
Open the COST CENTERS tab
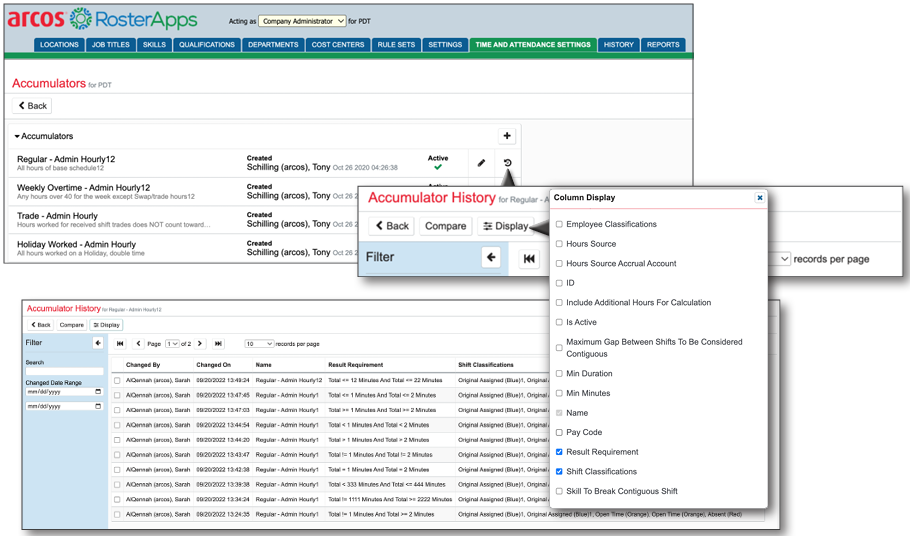(338, 45)
